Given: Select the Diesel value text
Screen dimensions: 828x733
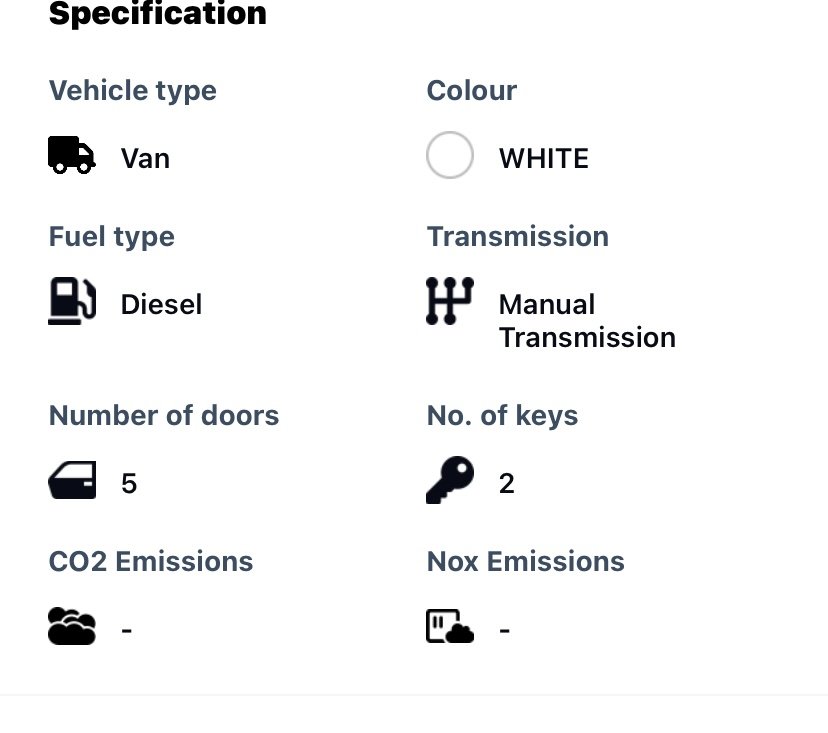Looking at the screenshot, I should click(161, 305).
